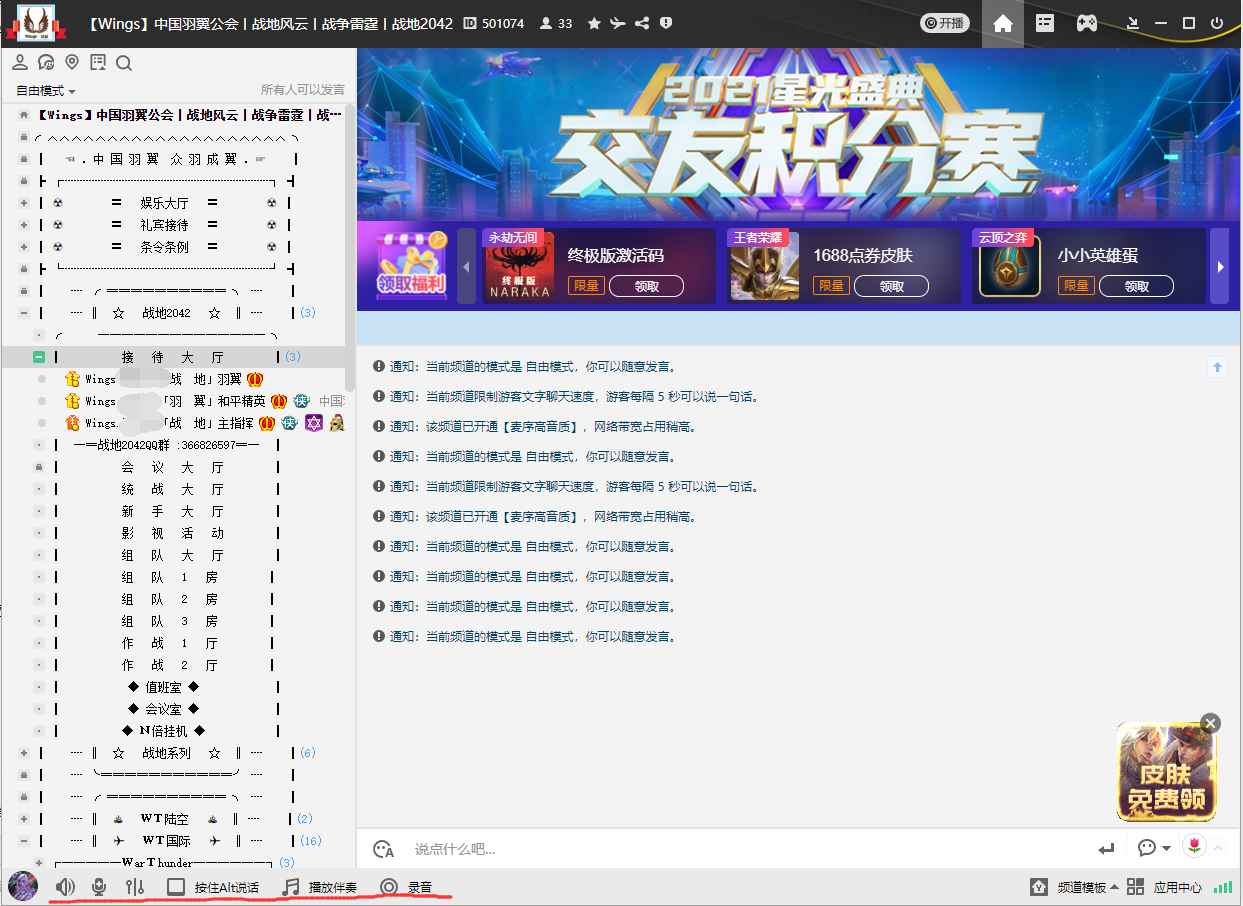
Task: Click the location pin icon above channel tree
Action: coord(72,63)
